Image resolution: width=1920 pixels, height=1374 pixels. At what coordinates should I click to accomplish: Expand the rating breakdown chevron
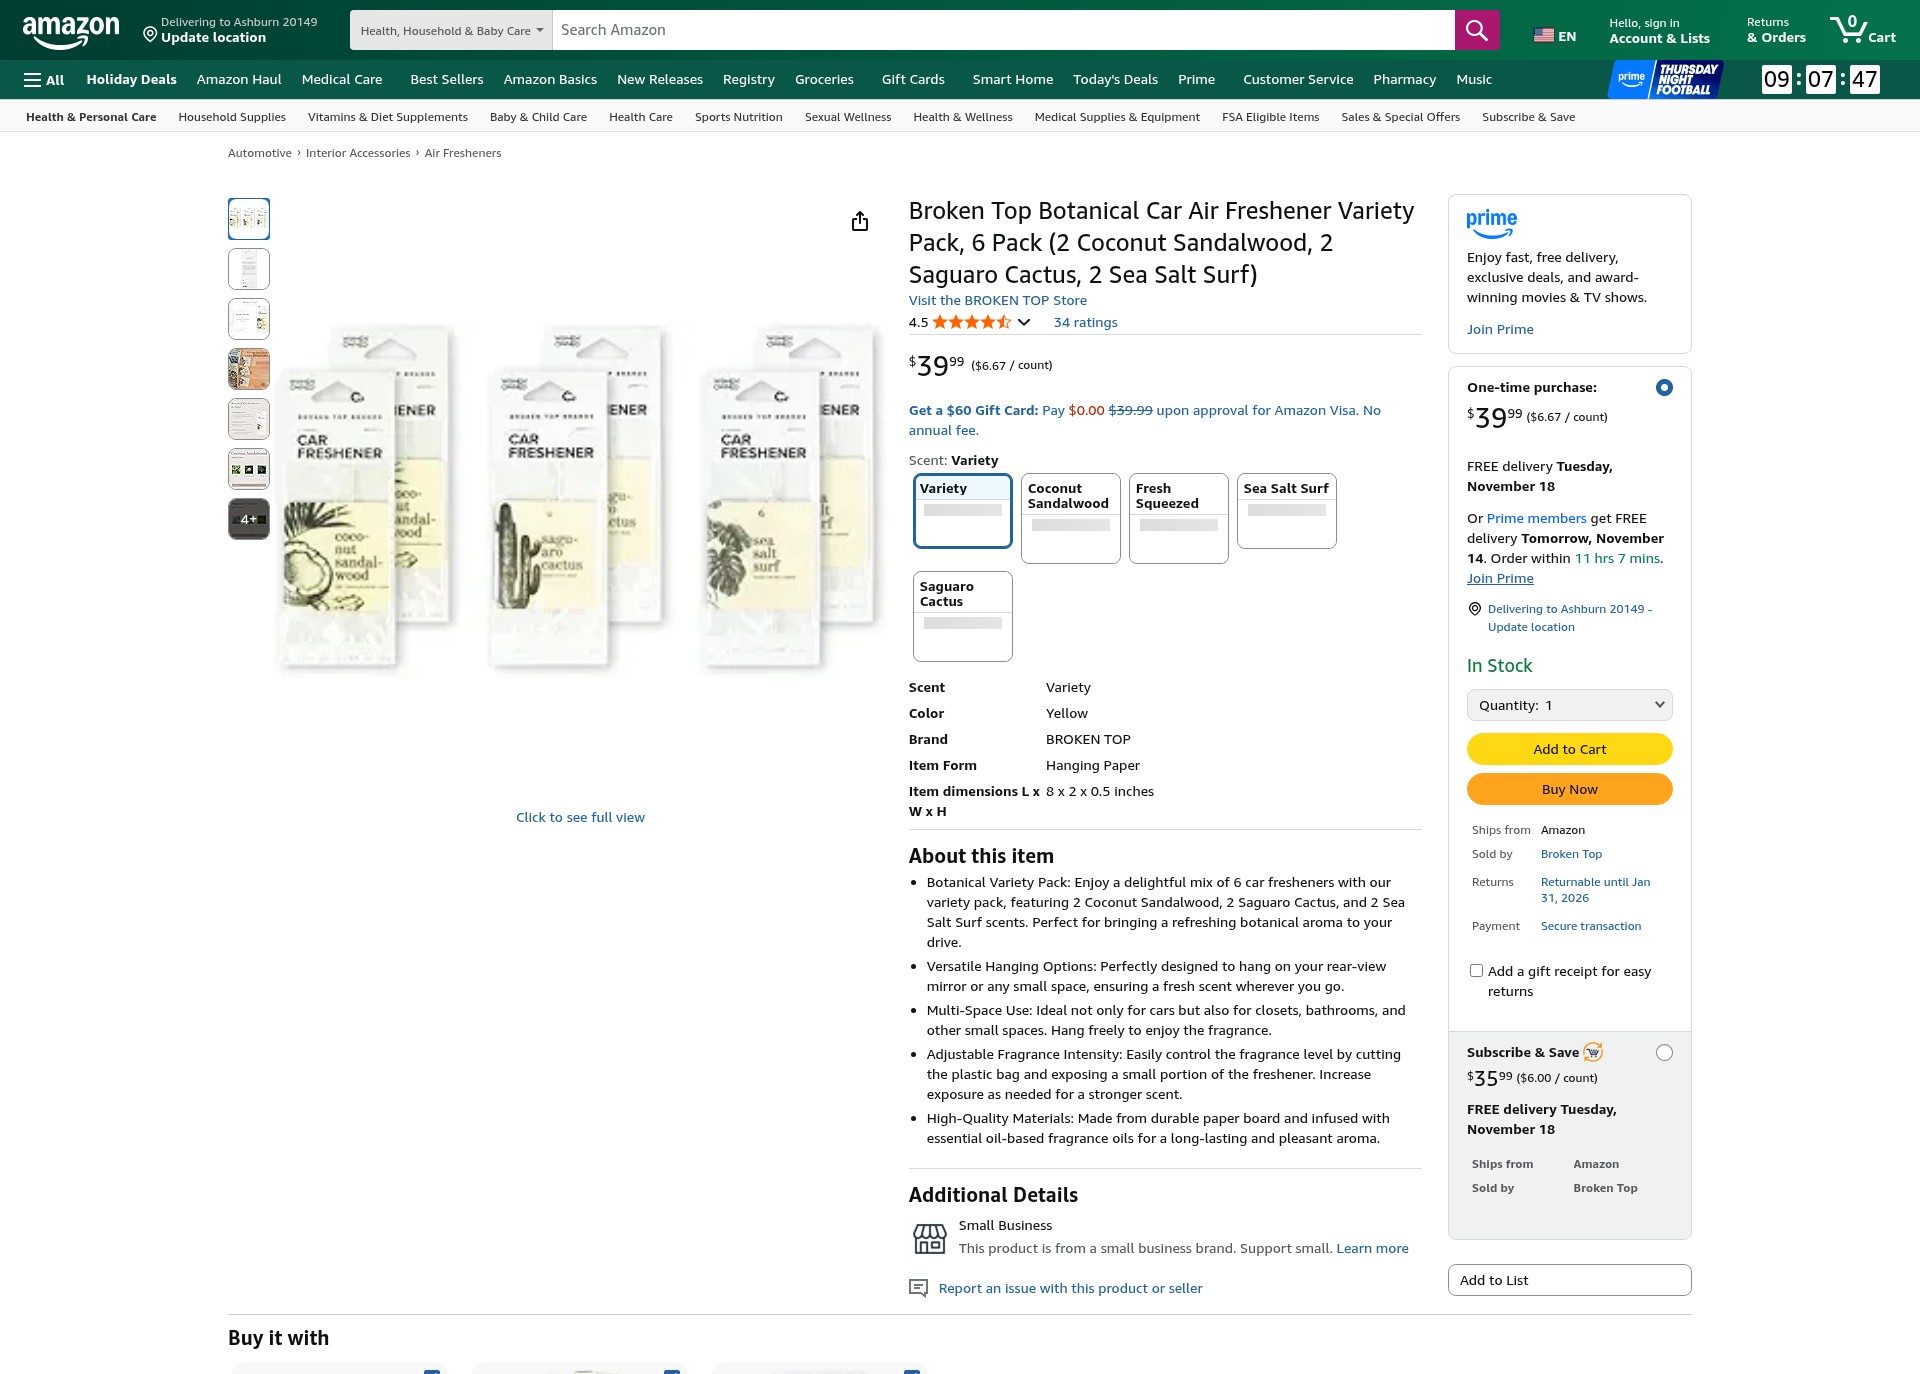(x=1024, y=322)
